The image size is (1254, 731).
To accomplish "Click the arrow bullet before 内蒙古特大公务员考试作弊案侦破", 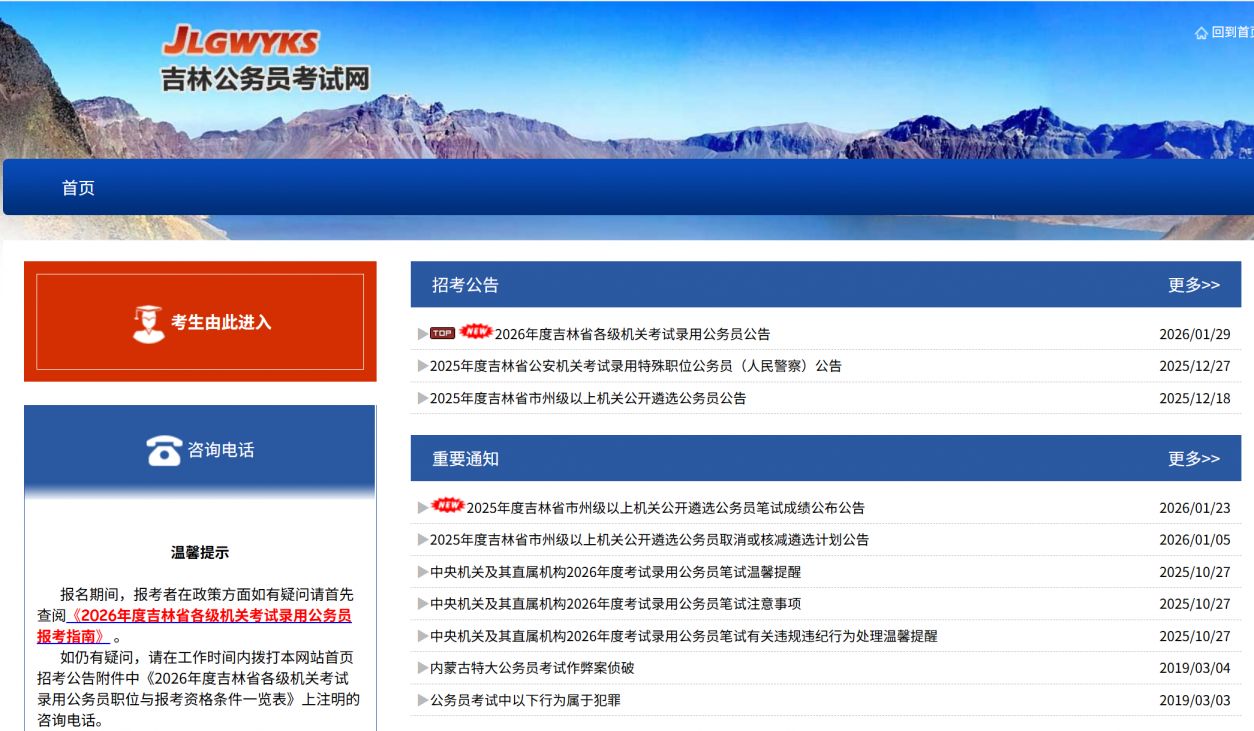I will pyautogui.click(x=423, y=668).
